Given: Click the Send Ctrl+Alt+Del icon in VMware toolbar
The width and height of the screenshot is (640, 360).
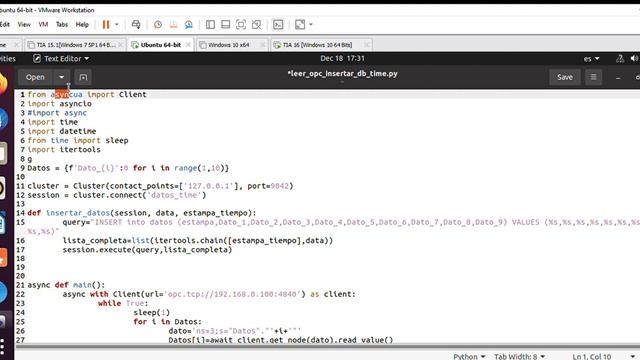Looking at the screenshot, I should point(136,24).
